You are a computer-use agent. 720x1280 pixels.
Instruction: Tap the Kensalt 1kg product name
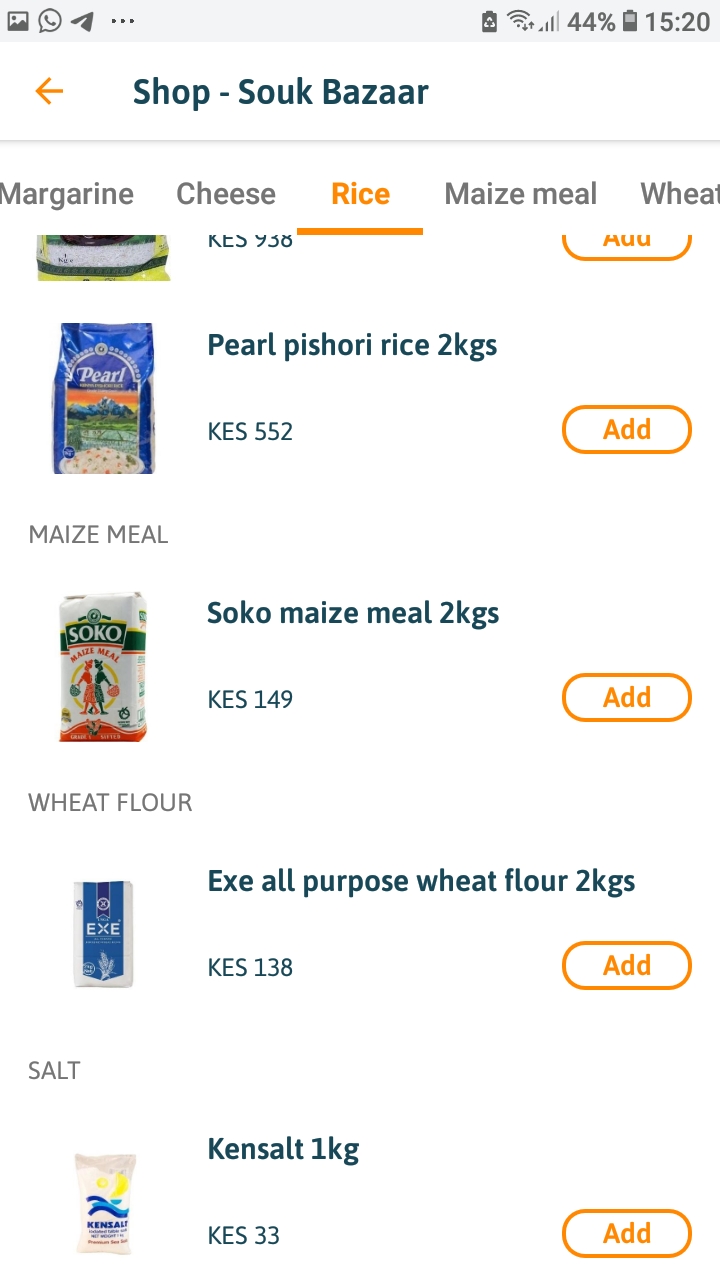click(283, 1150)
